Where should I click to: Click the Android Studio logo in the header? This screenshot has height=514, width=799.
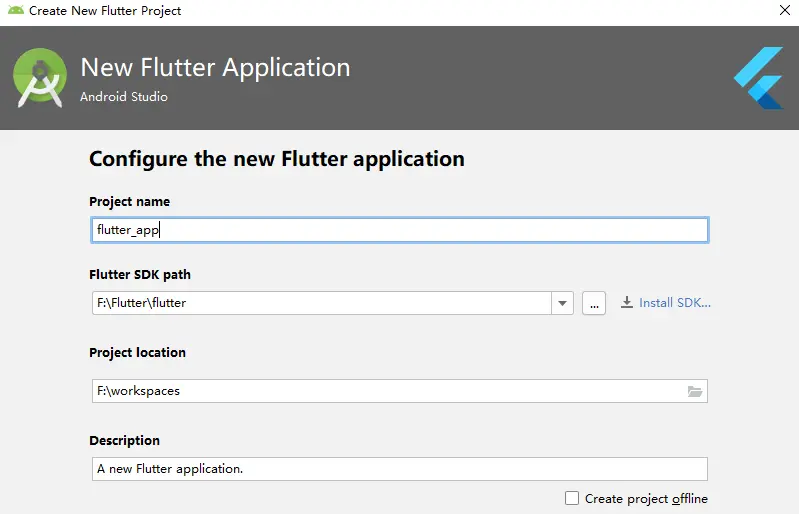tap(40, 78)
